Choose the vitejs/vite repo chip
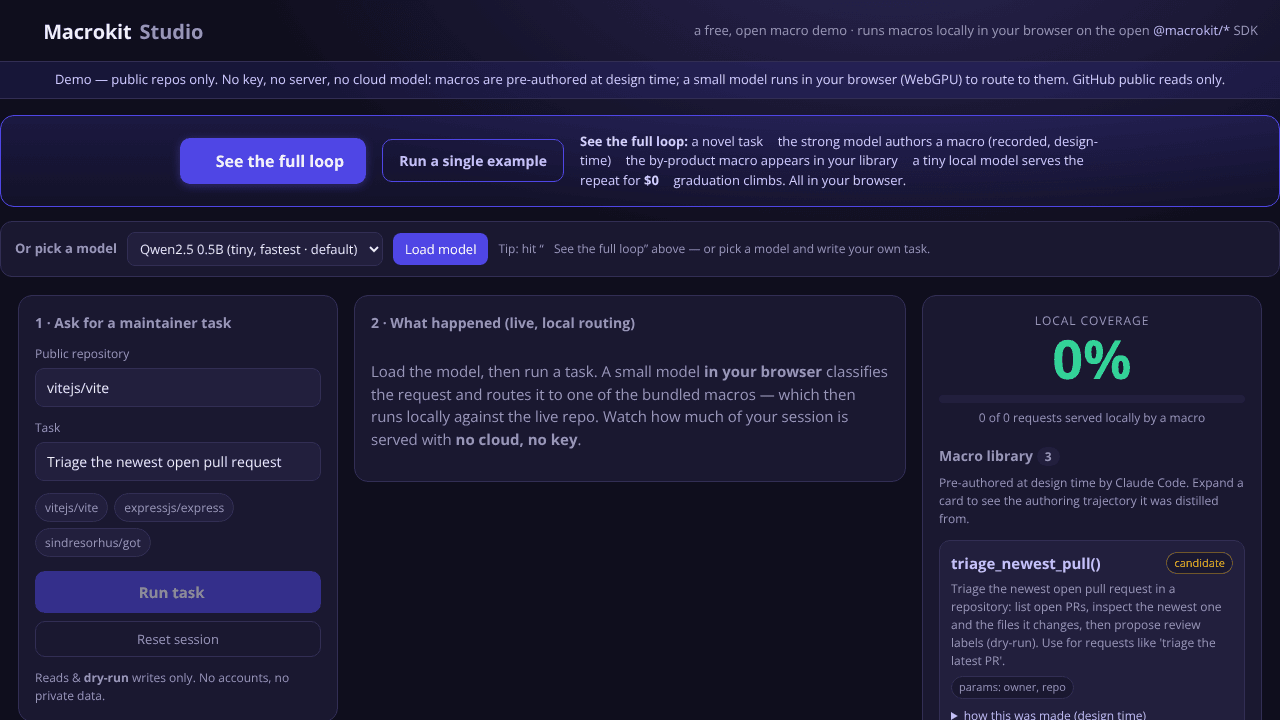1280x720 pixels. 72,508
